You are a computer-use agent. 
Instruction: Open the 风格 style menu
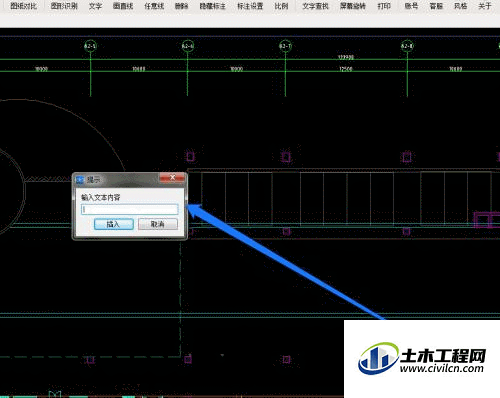point(460,6)
